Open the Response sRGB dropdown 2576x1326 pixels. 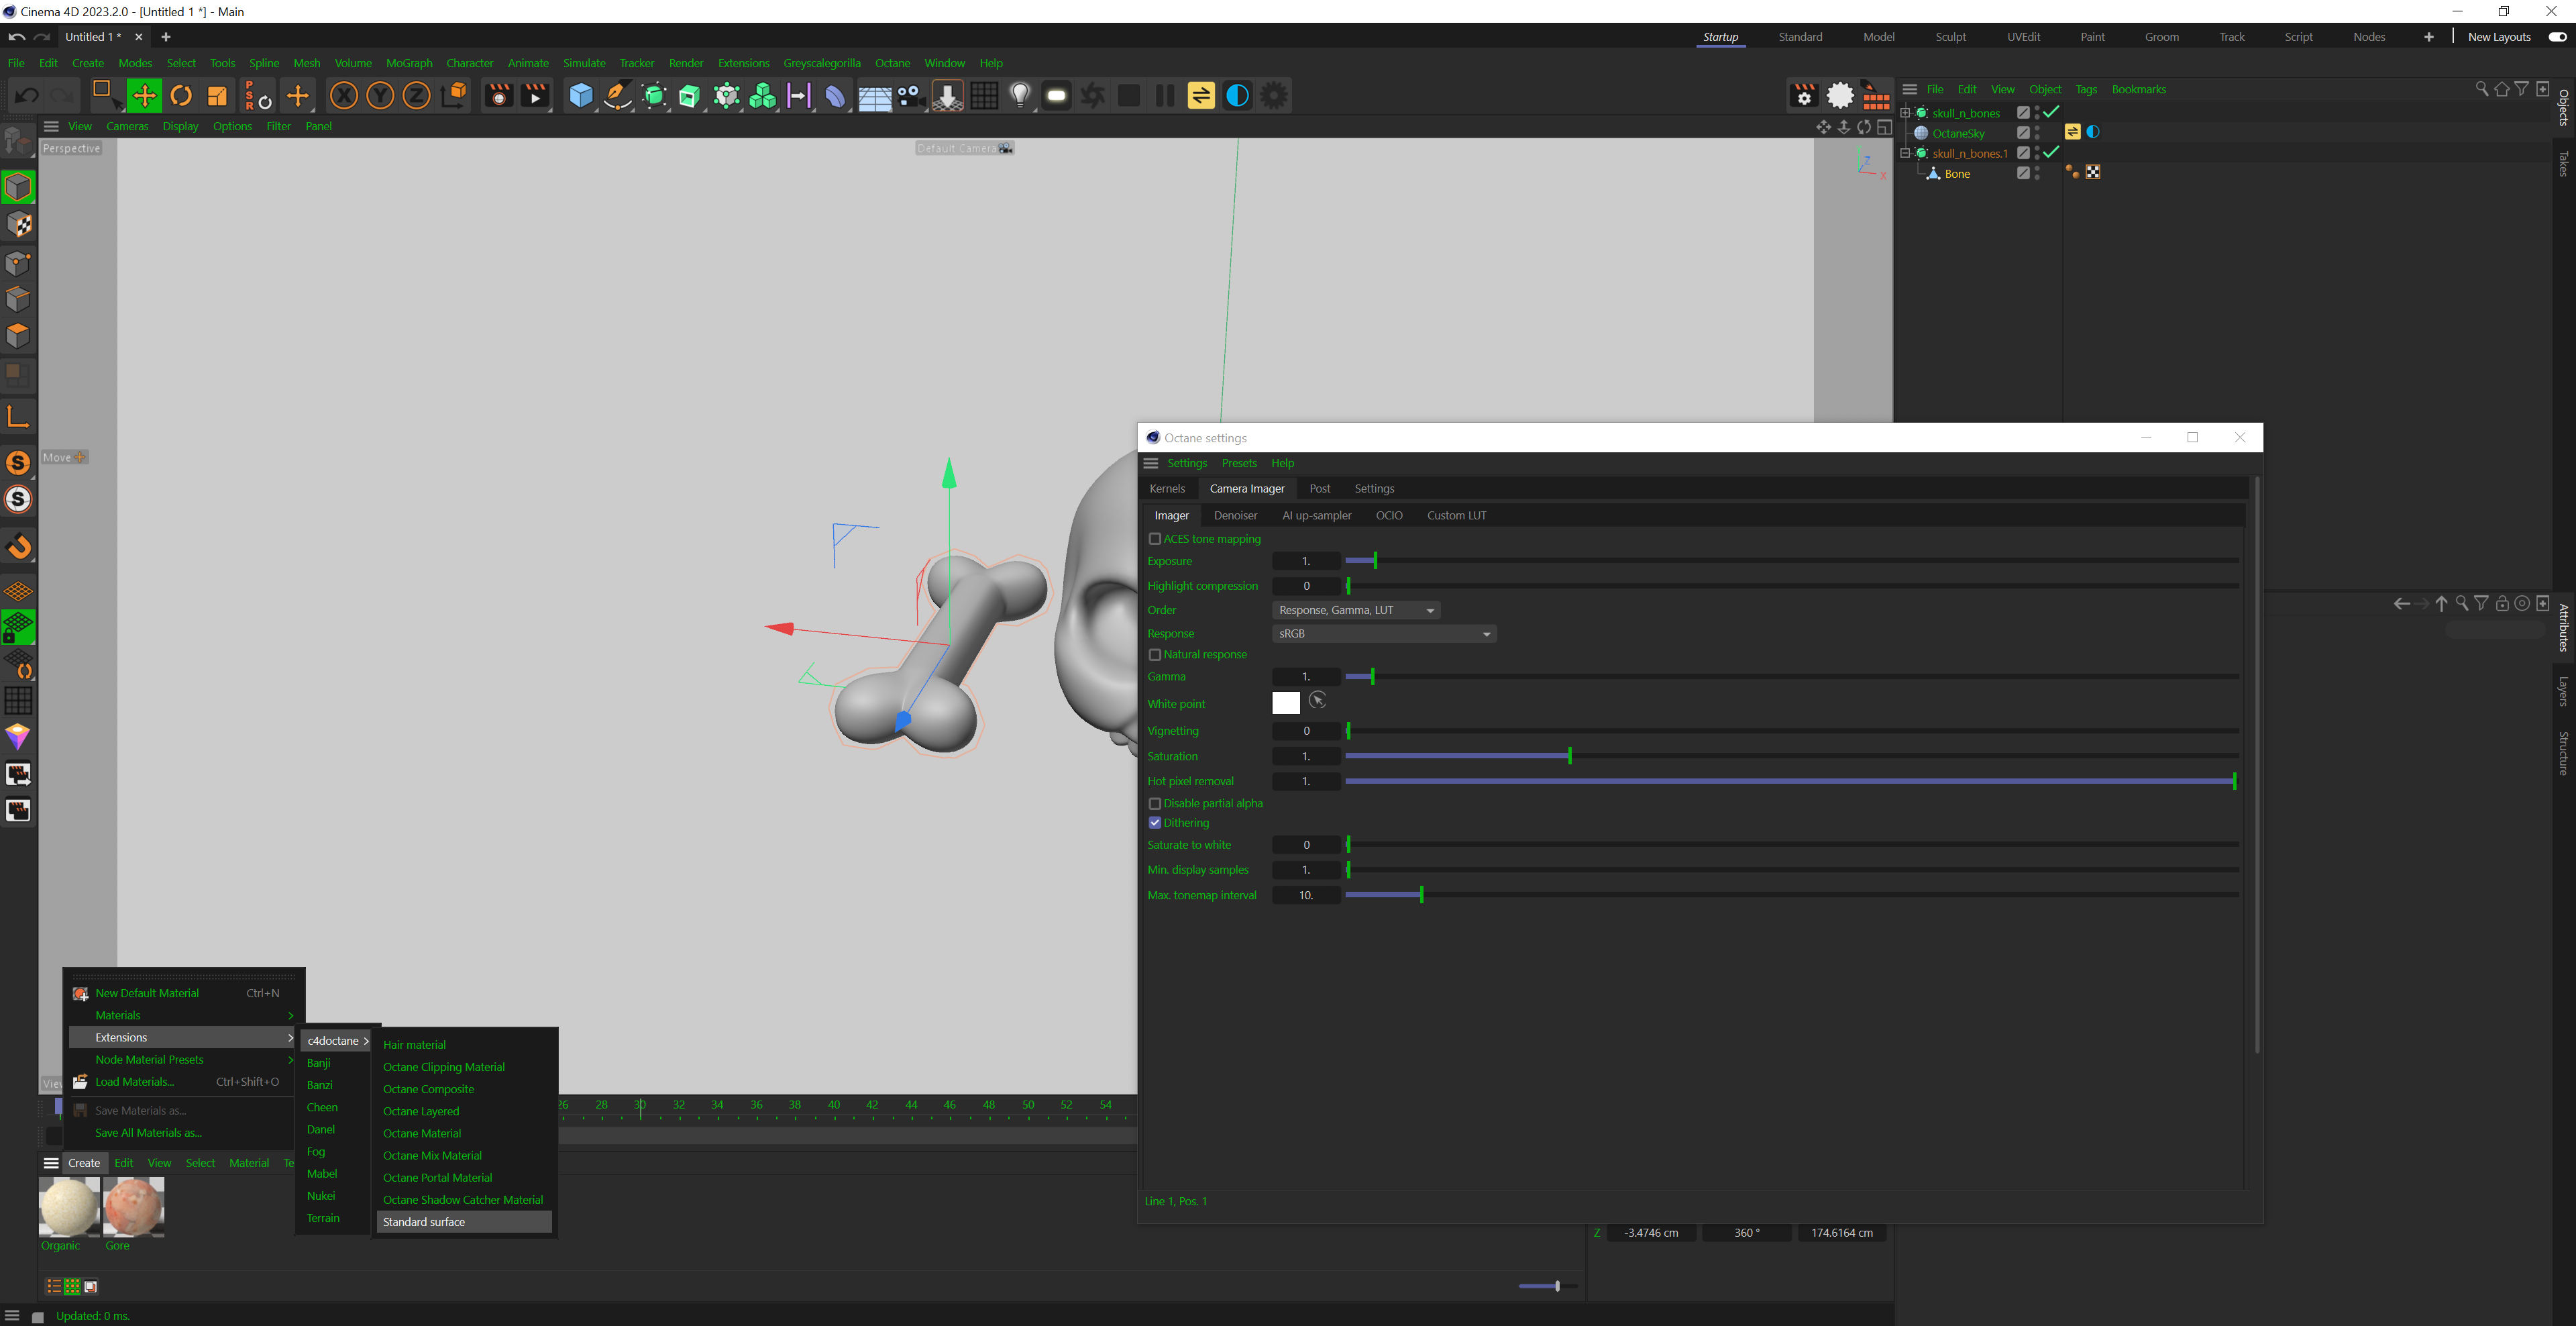click(x=1383, y=634)
